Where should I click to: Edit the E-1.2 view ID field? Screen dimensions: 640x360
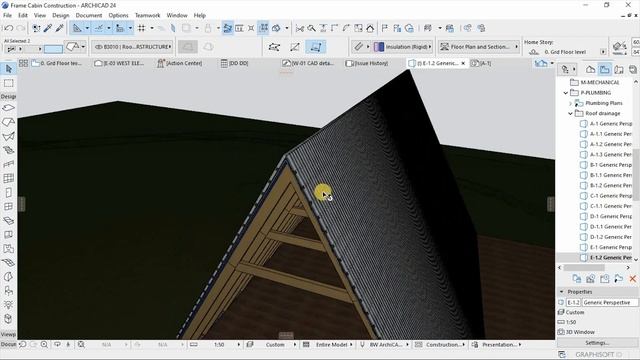573,302
